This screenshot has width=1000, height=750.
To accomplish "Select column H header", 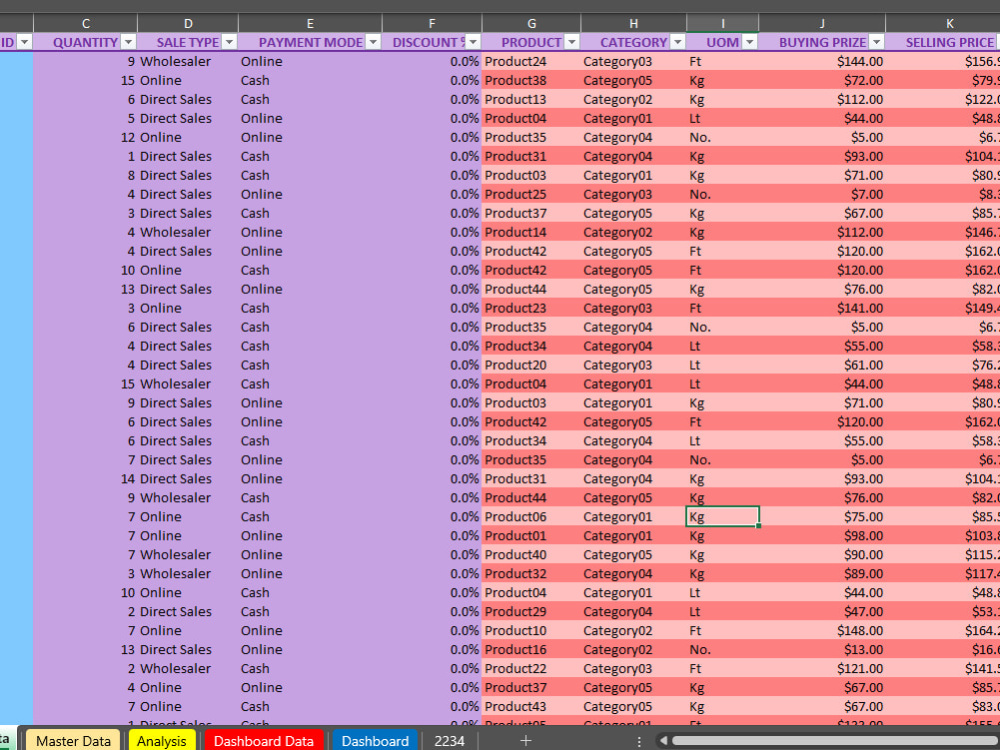I will 633,24.
